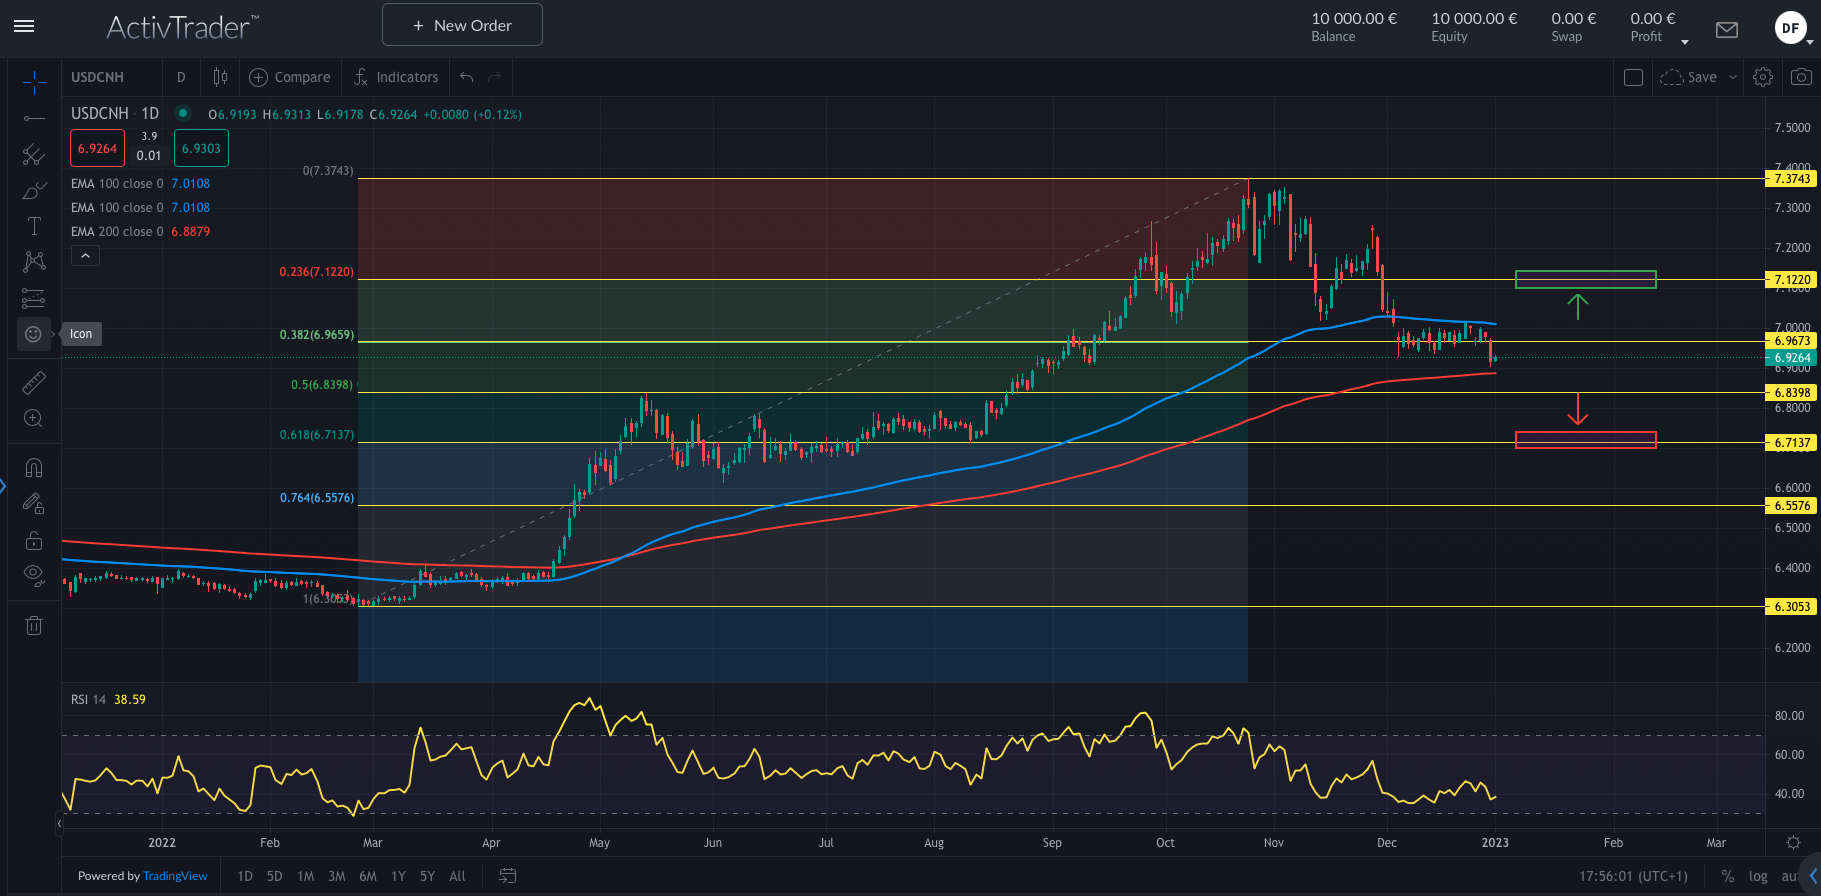The height and width of the screenshot is (896, 1821).
Task: Click the trash icon to remove drawings
Action: [x=33, y=626]
